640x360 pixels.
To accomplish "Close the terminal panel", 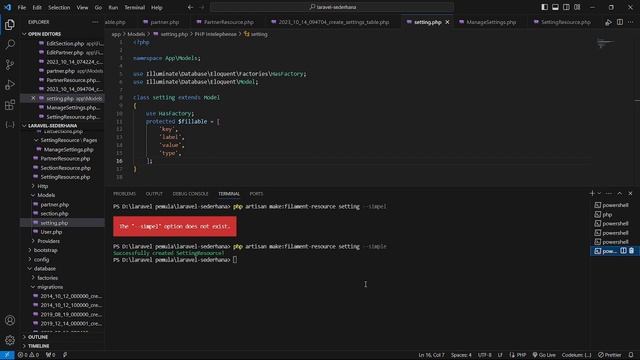I will click(x=630, y=193).
